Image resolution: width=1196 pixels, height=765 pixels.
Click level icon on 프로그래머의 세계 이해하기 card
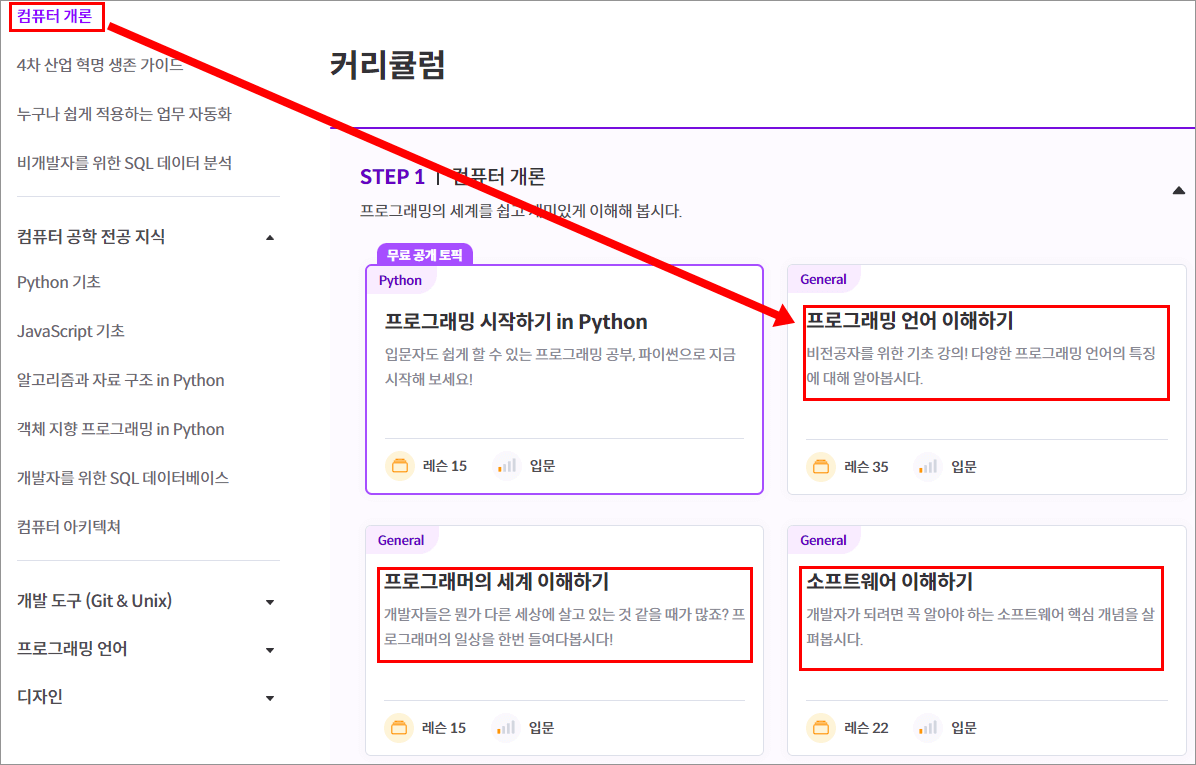[x=506, y=728]
